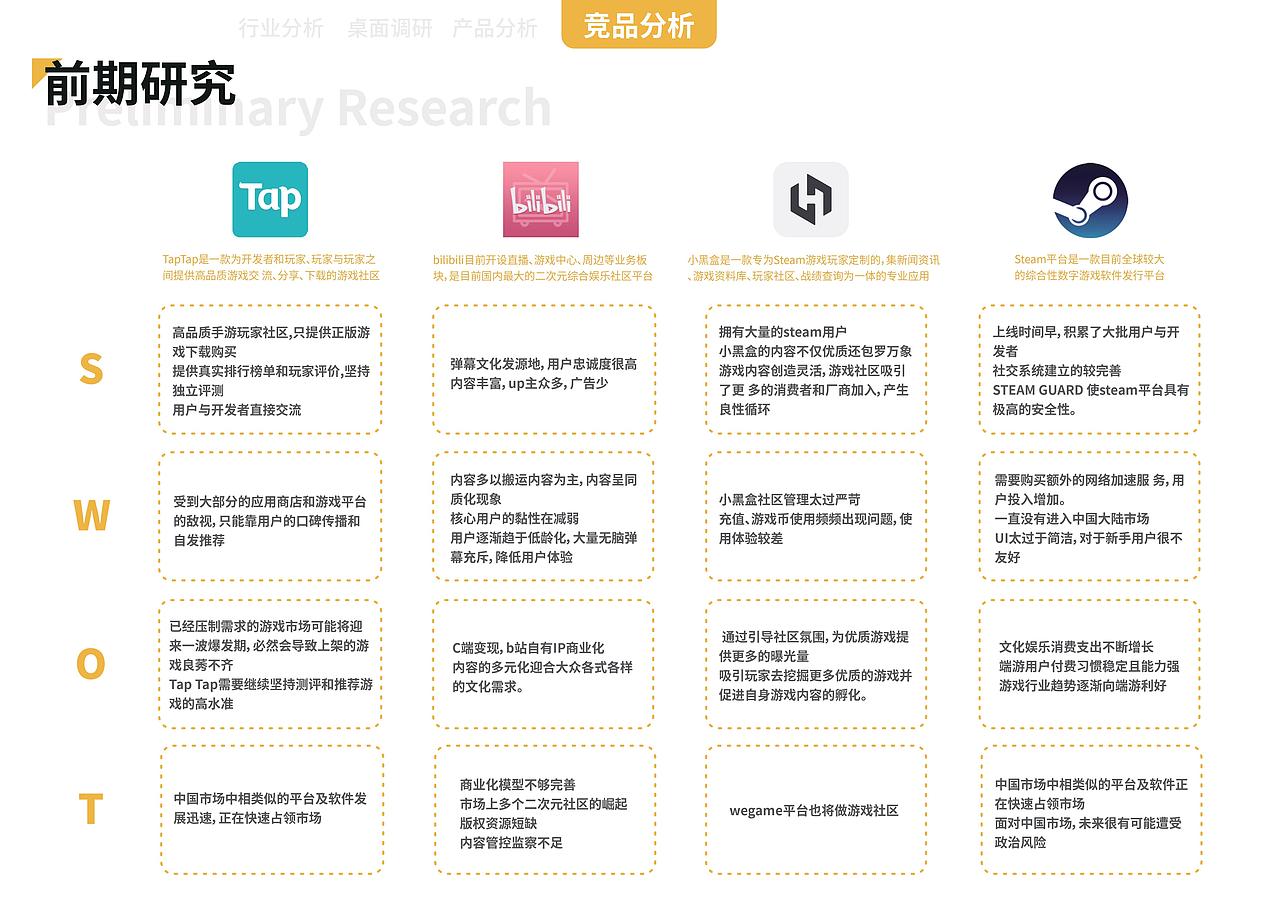Click bilibili weakness box 内容多以搬运内容为主

tap(544, 516)
